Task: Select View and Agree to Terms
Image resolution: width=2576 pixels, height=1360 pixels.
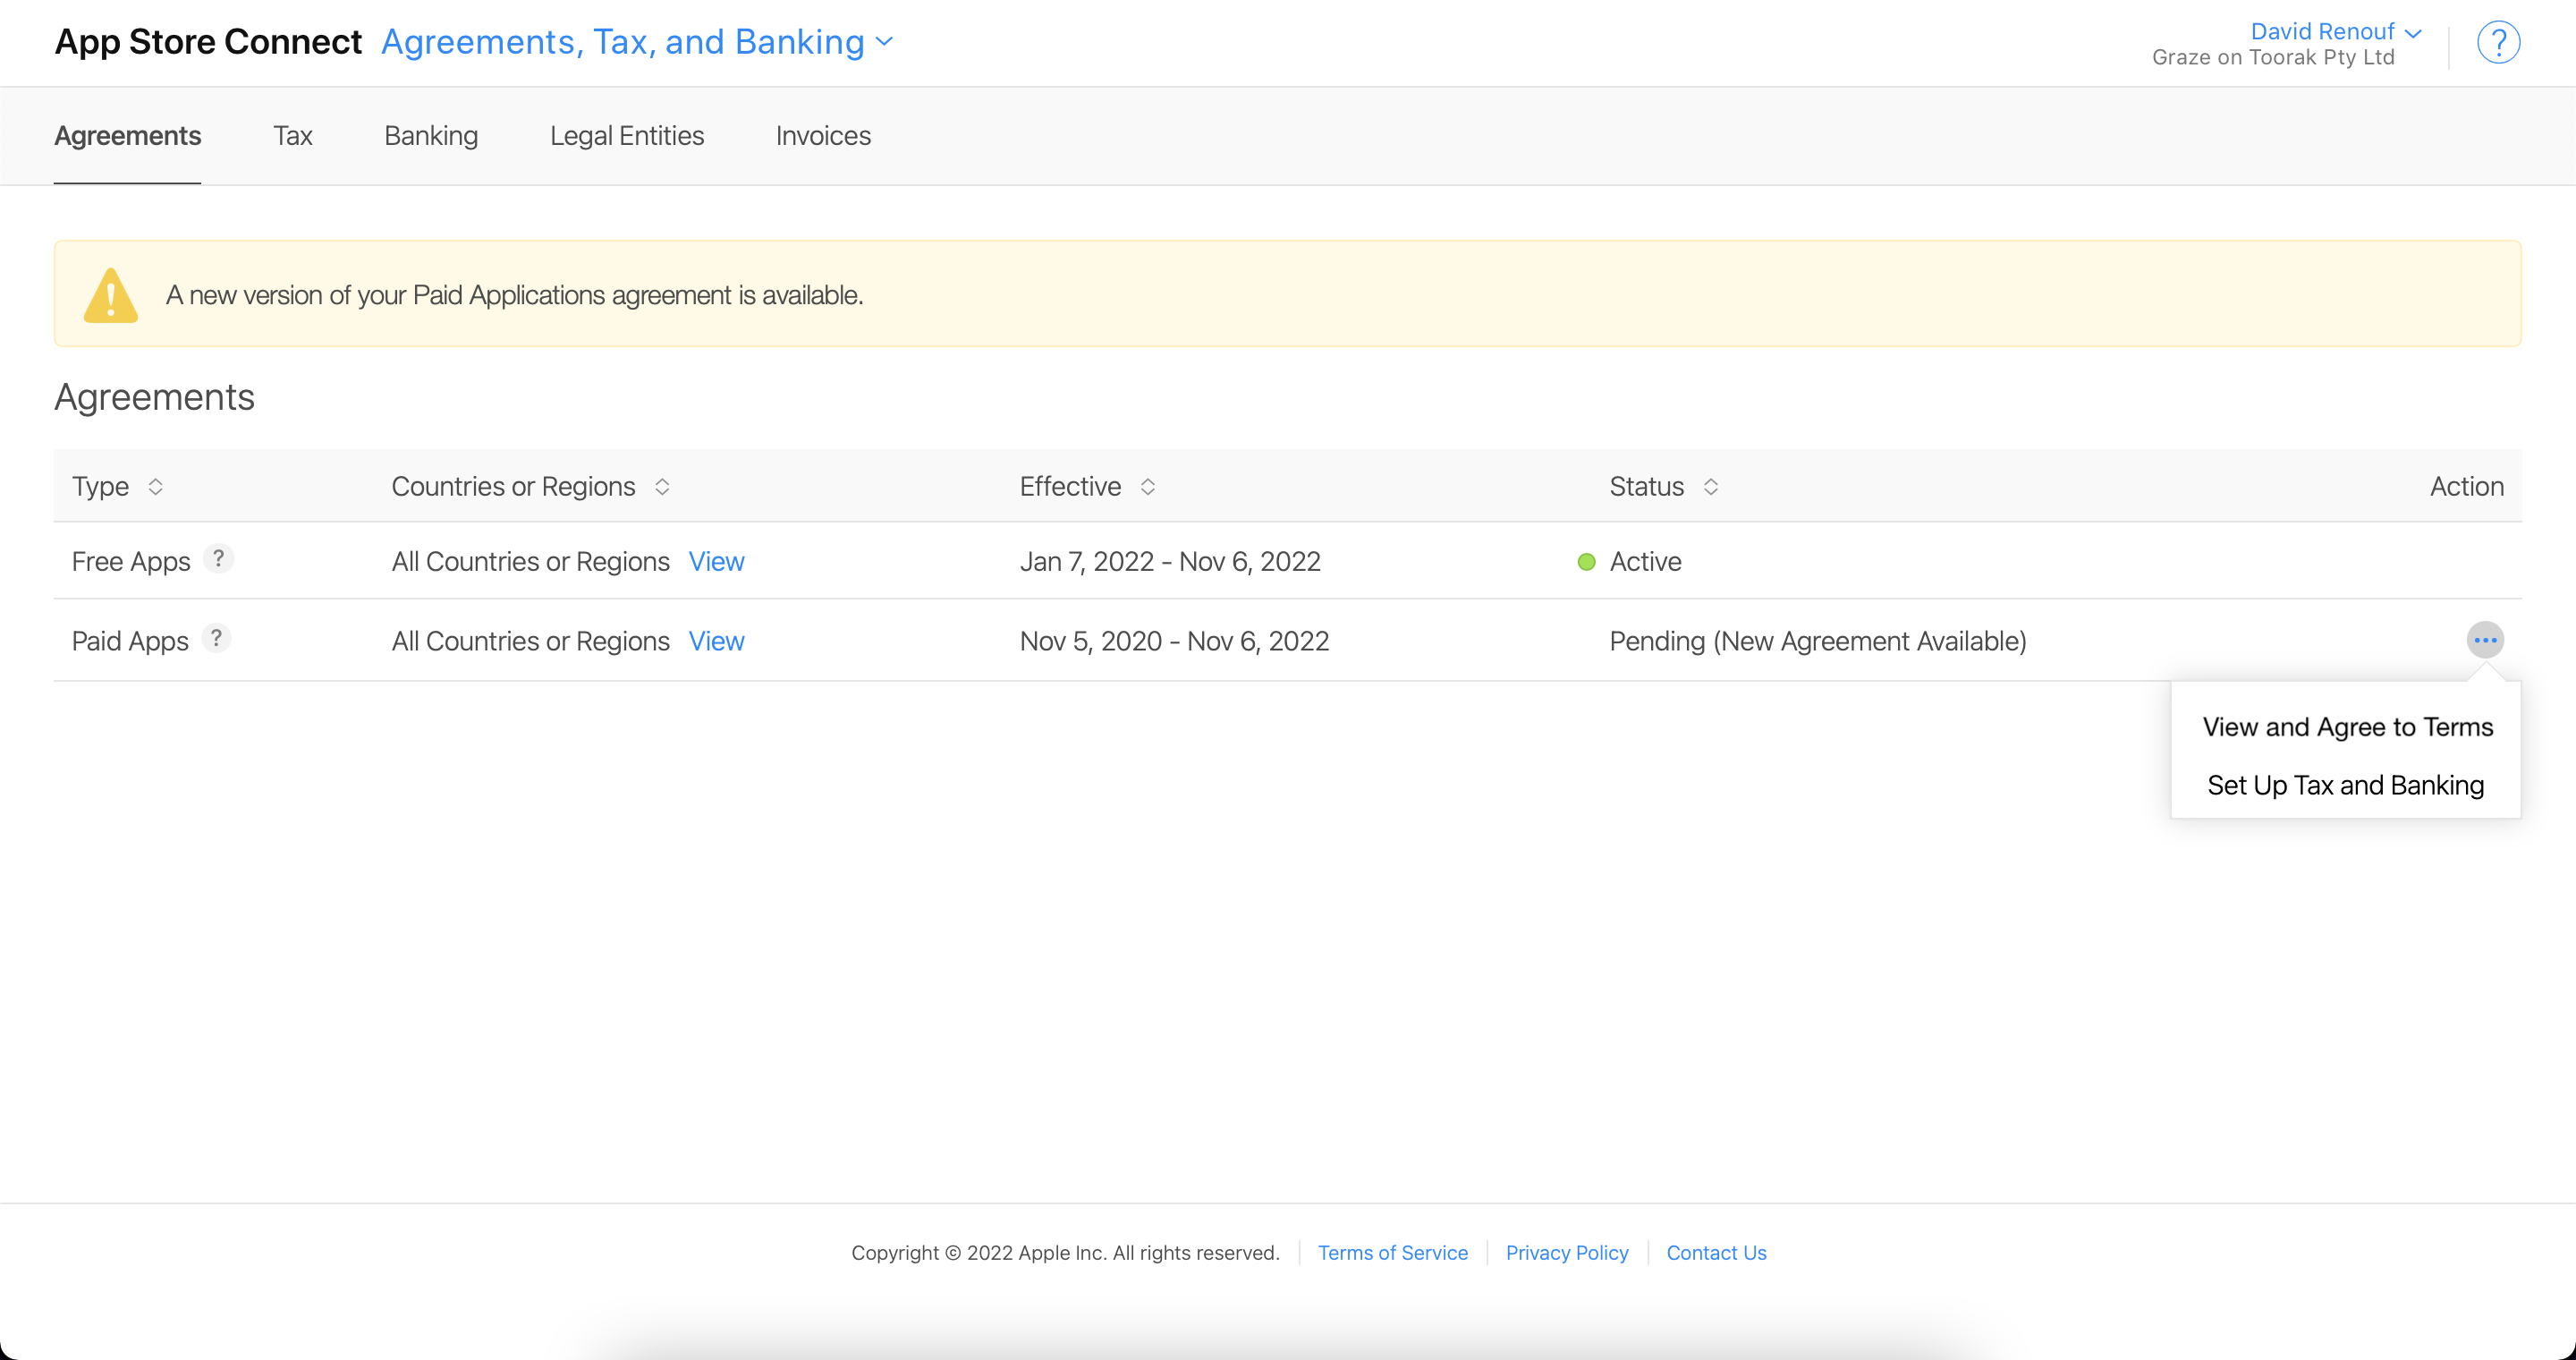Action: 2347,727
